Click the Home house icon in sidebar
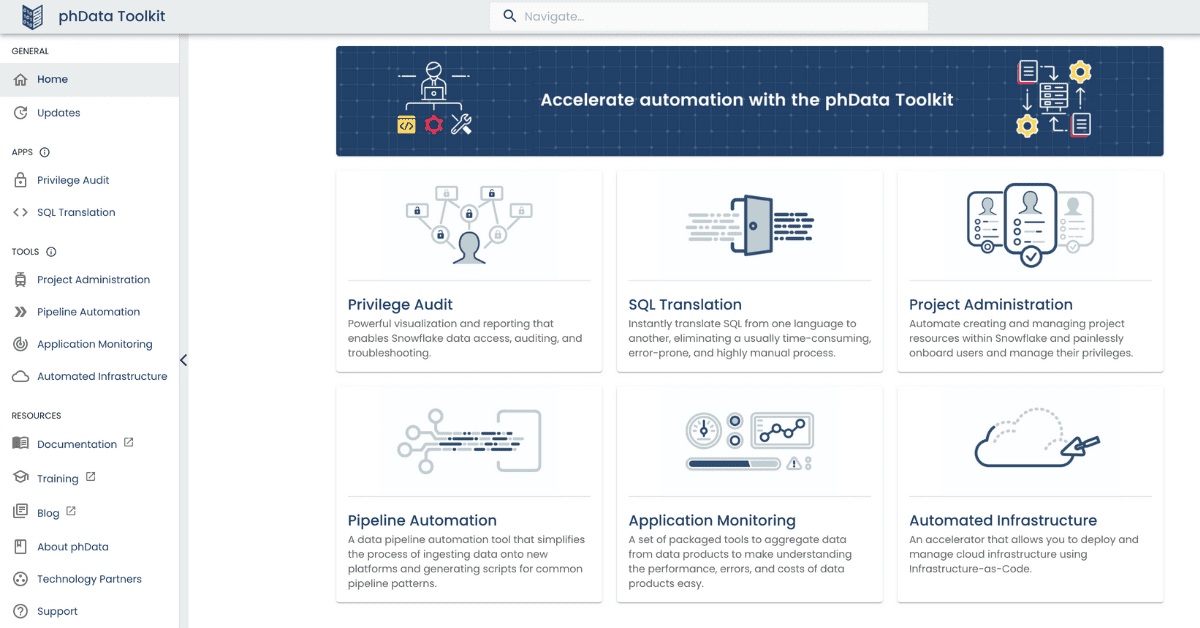Viewport: 1200px width, 628px height. (20, 79)
